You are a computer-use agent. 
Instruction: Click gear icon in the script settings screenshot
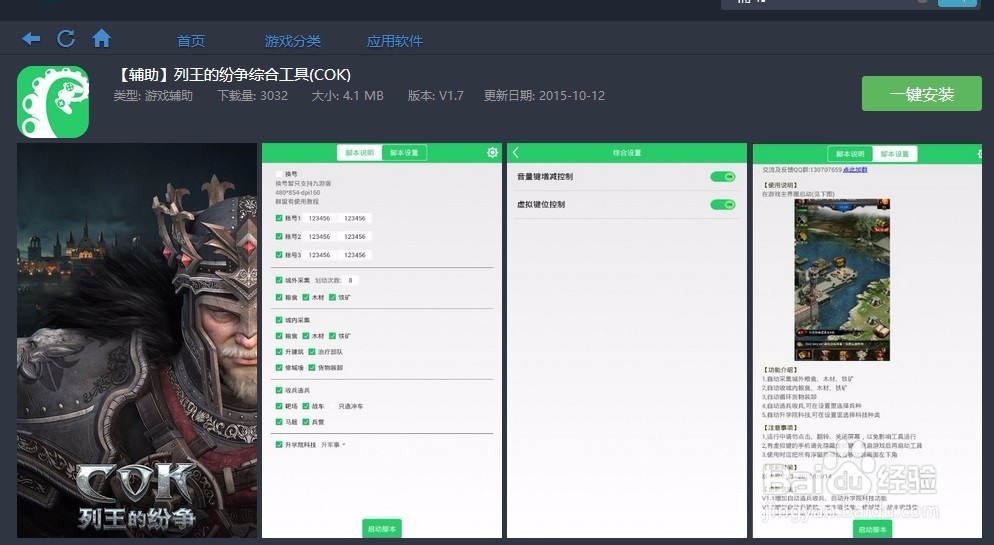[492, 153]
